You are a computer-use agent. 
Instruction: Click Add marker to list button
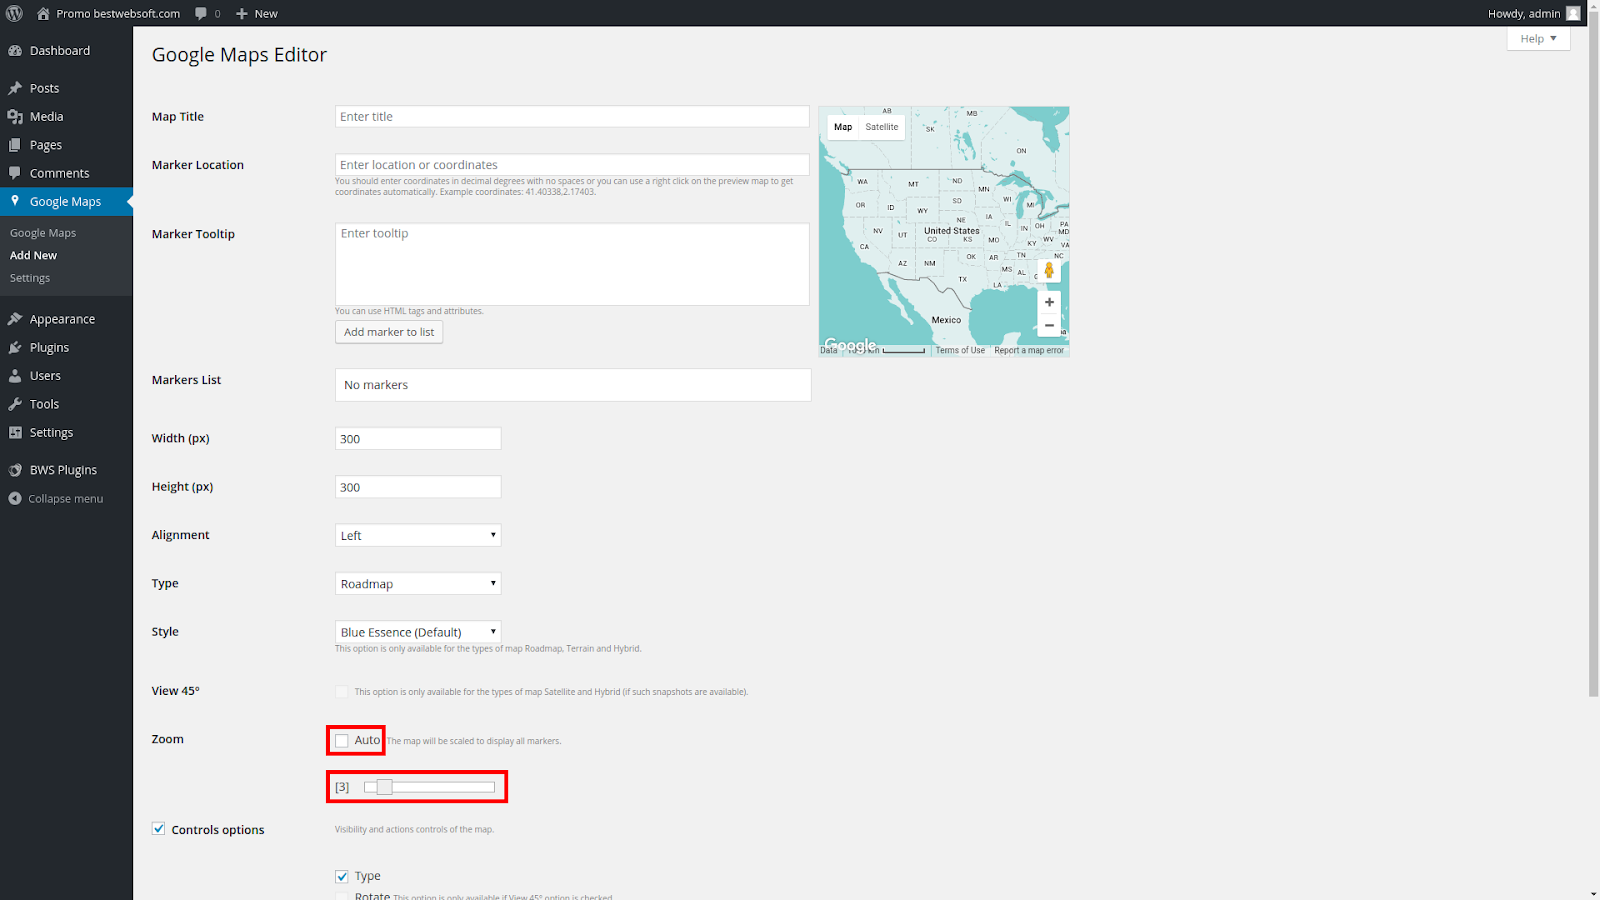point(389,332)
